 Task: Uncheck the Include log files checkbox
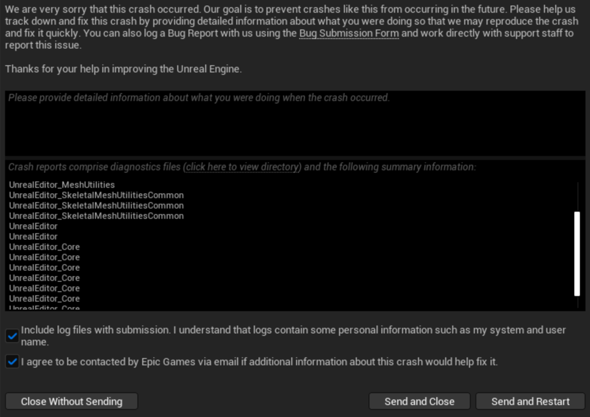coord(12,336)
